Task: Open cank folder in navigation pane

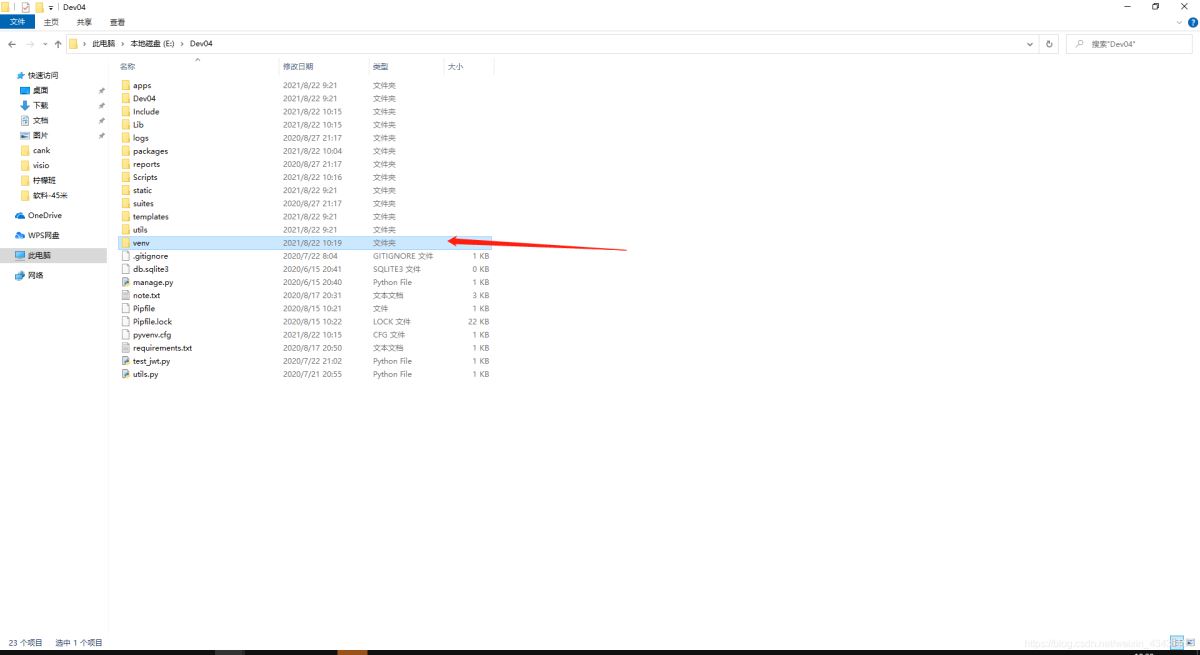Action: coord(41,150)
